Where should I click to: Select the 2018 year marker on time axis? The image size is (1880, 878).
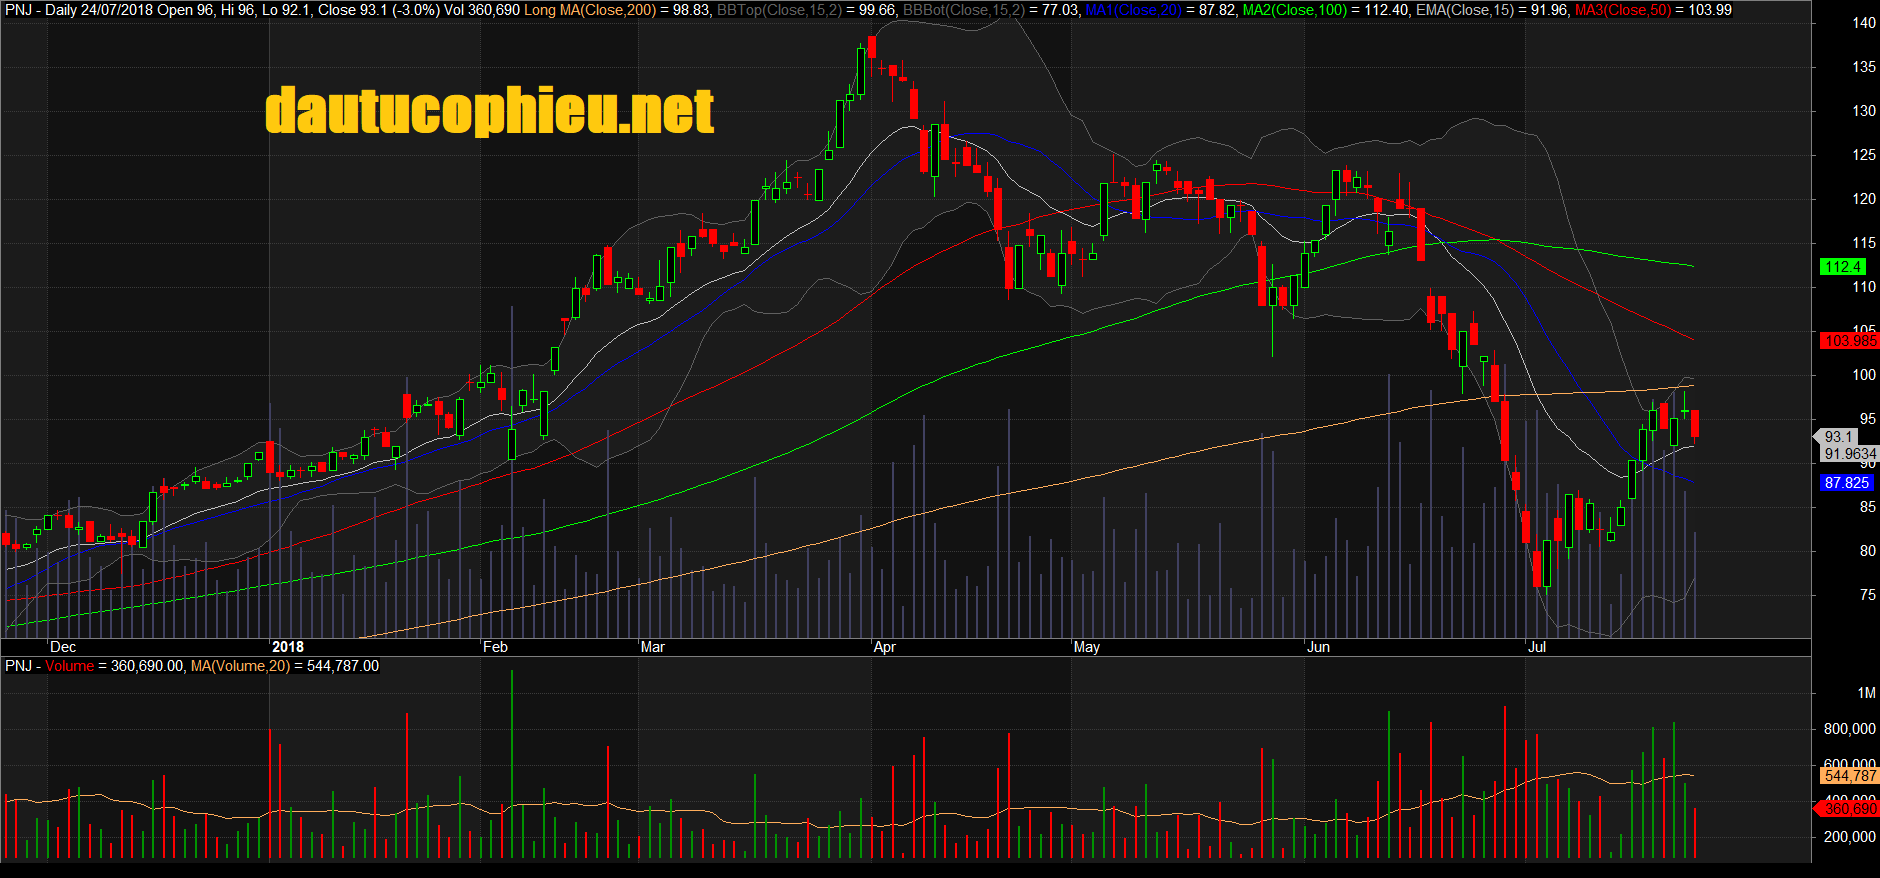tap(287, 647)
